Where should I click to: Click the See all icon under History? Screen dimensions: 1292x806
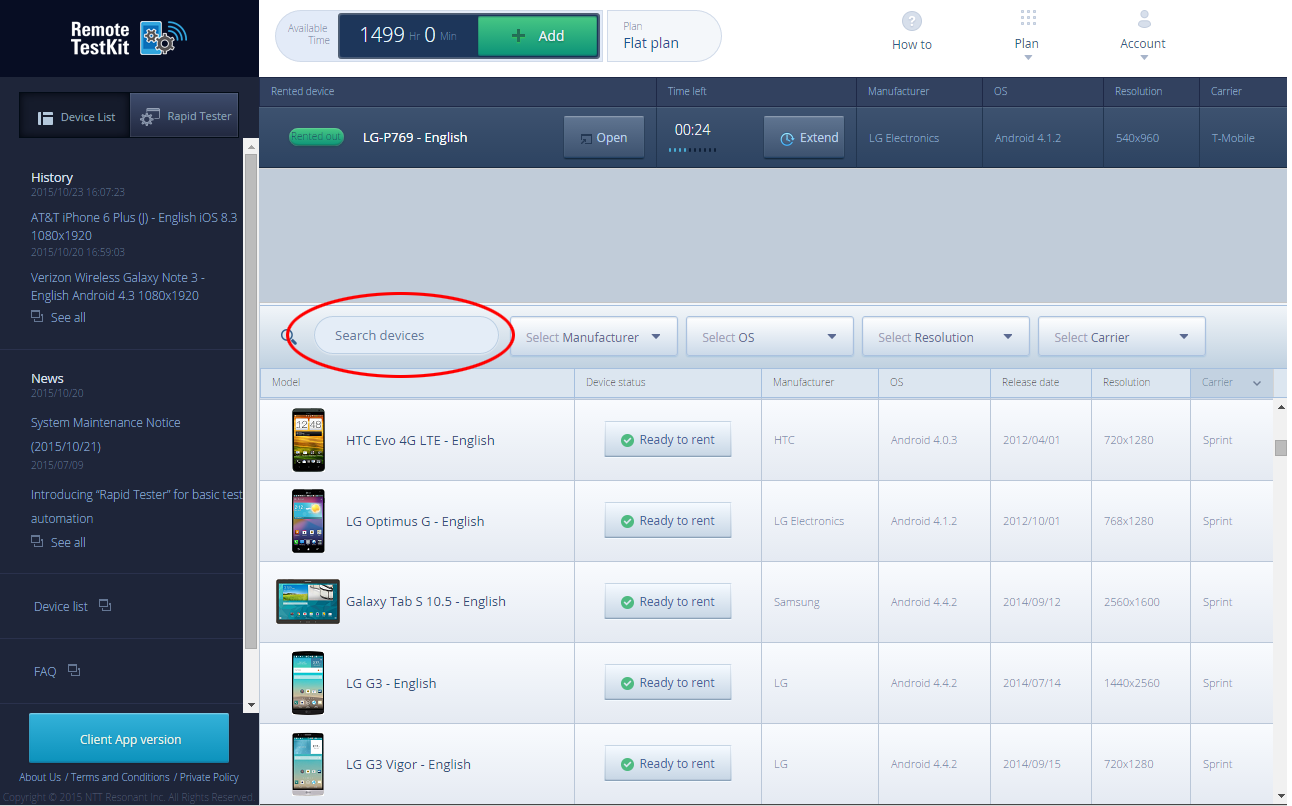point(37,317)
